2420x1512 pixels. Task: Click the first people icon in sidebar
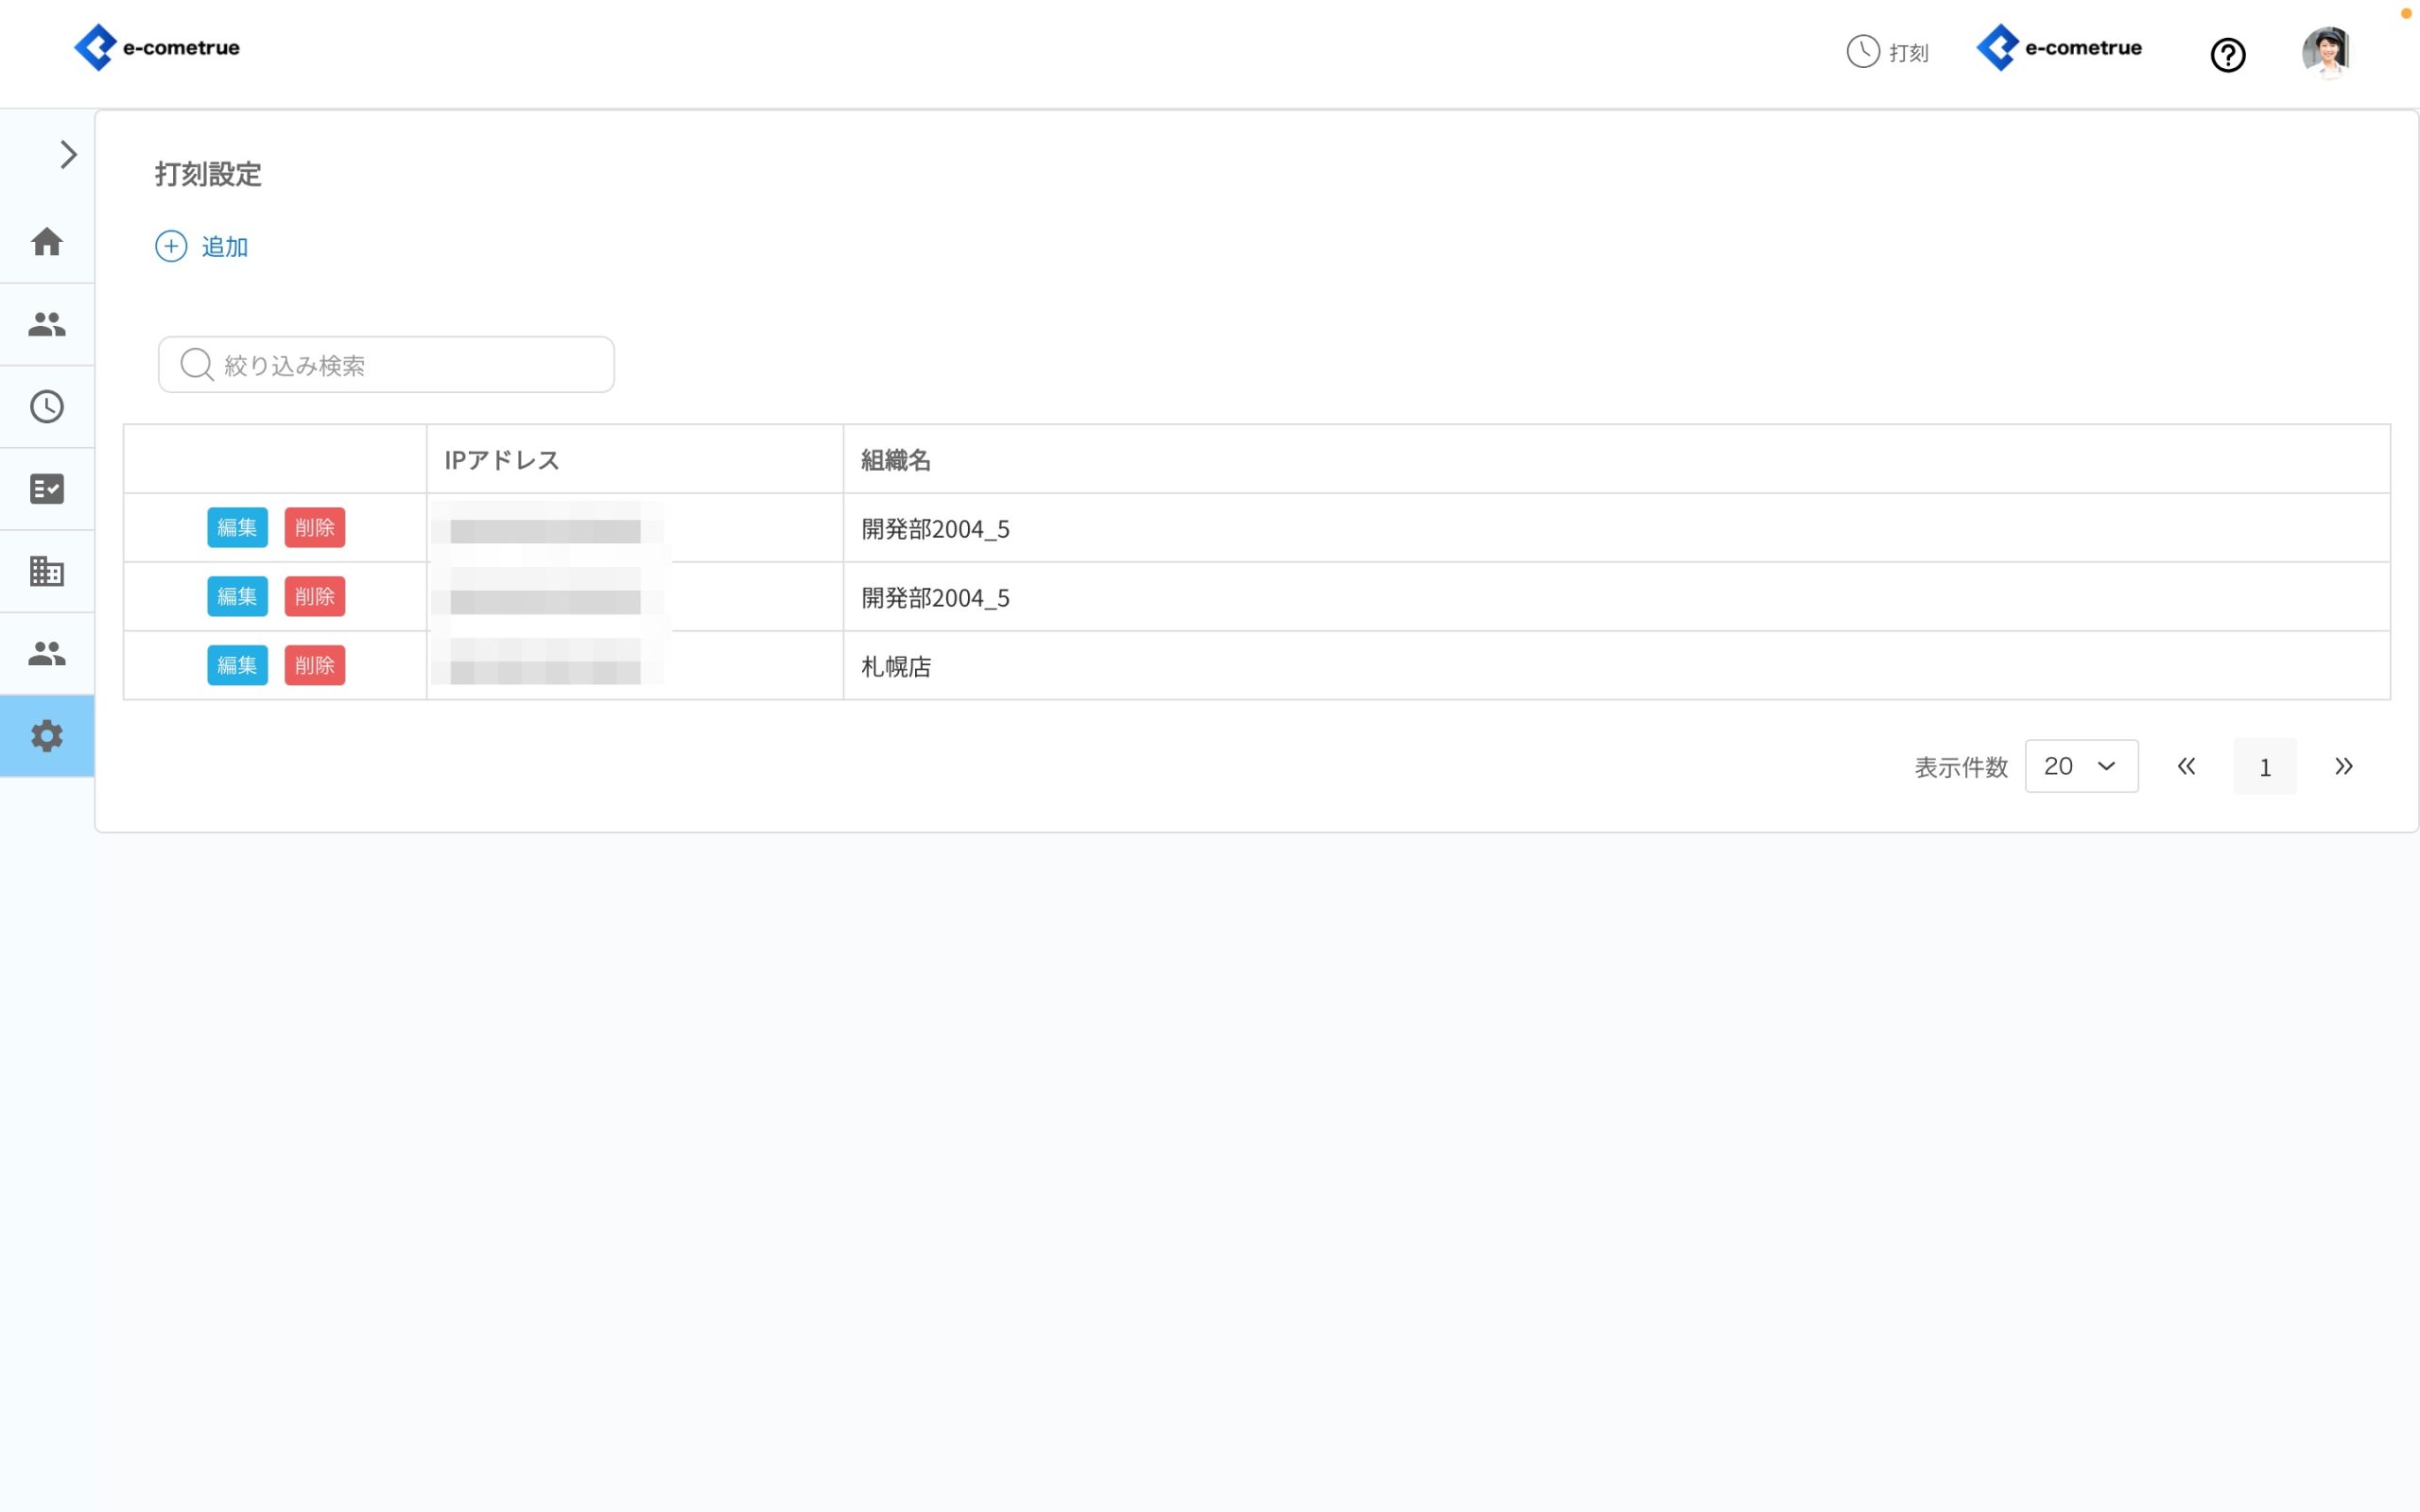47,324
